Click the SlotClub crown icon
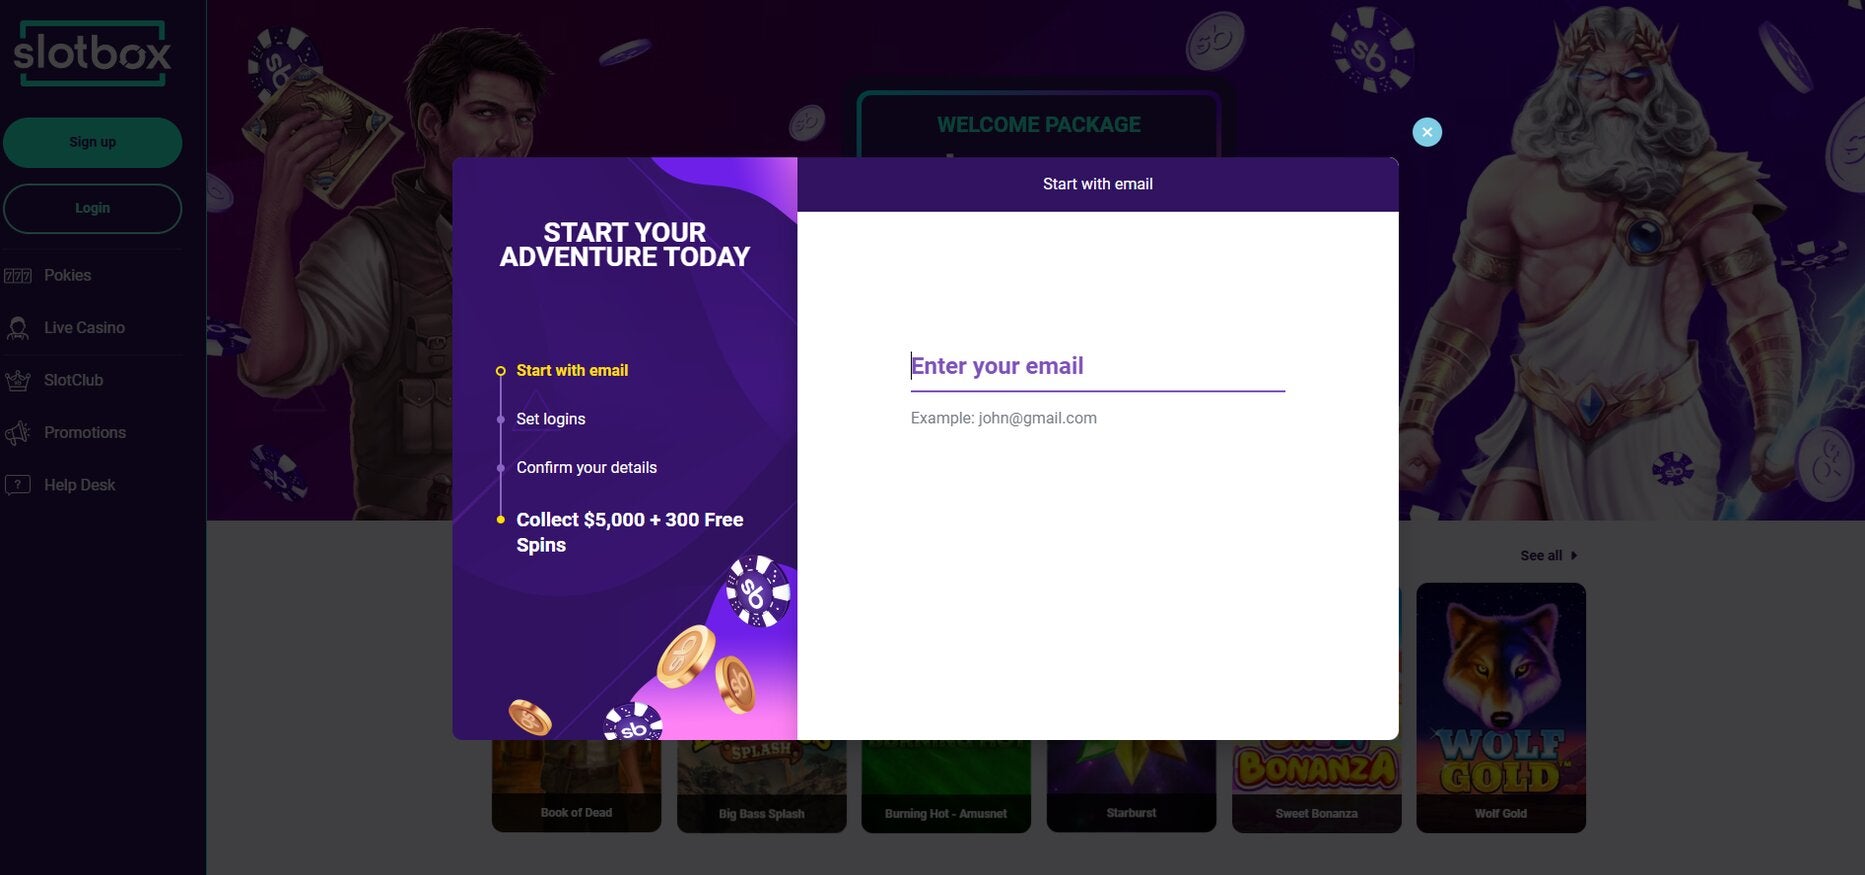This screenshot has width=1865, height=875. tap(18, 380)
